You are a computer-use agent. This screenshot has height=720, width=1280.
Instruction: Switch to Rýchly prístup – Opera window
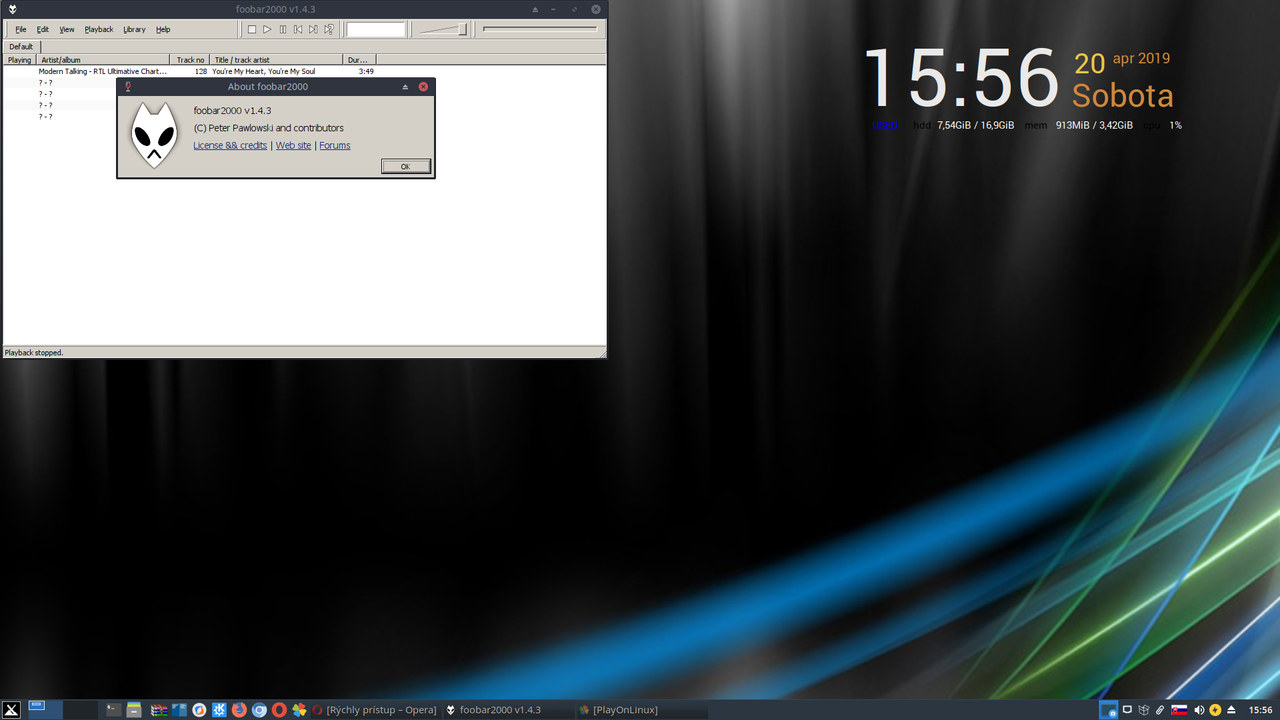(375, 710)
